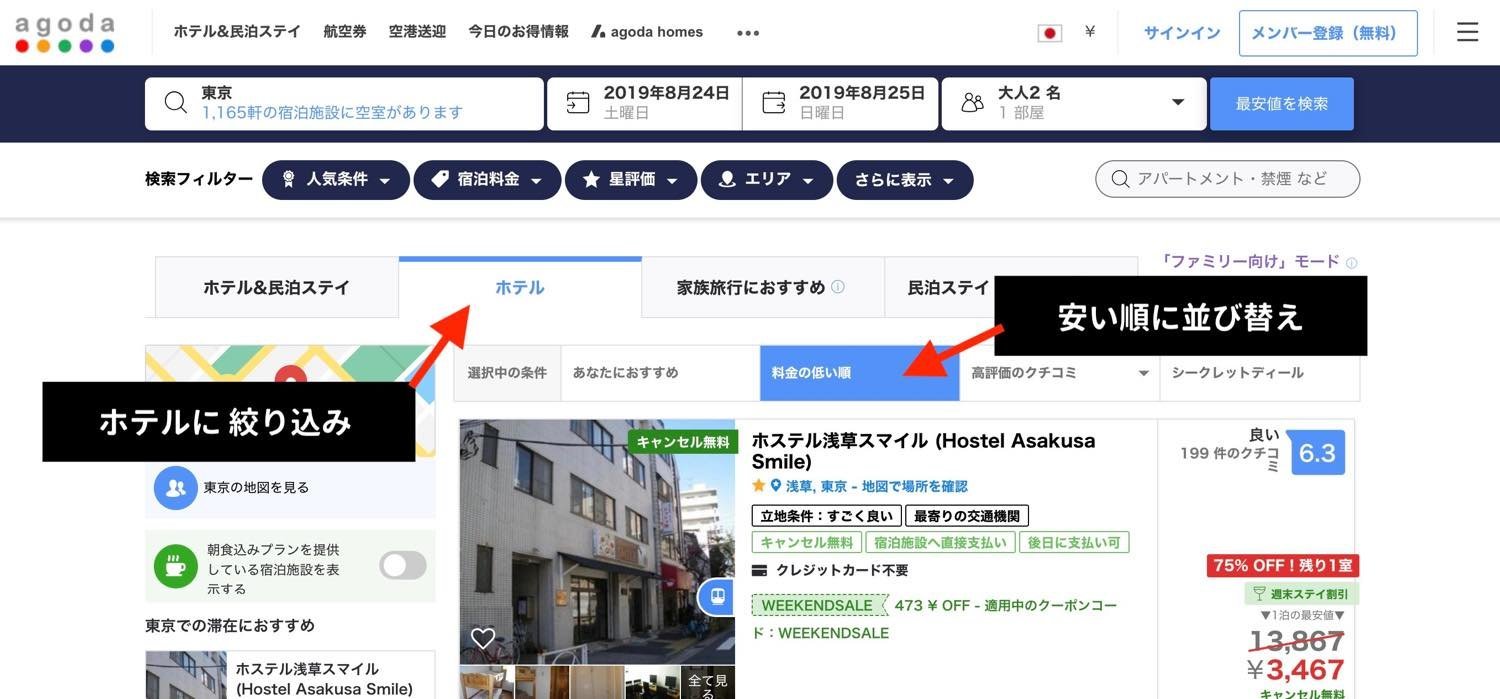1500x699 pixels.
Task: Select the ホテル tab
Action: pyautogui.click(x=520, y=288)
